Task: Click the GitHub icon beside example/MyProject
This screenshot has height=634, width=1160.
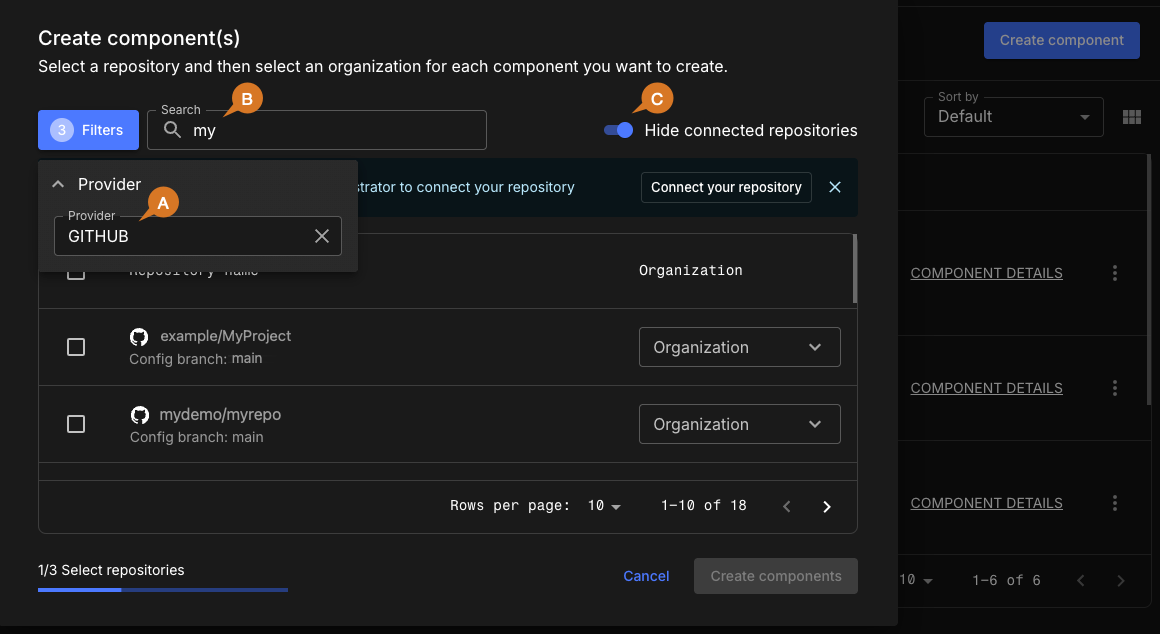Action: [x=139, y=336]
